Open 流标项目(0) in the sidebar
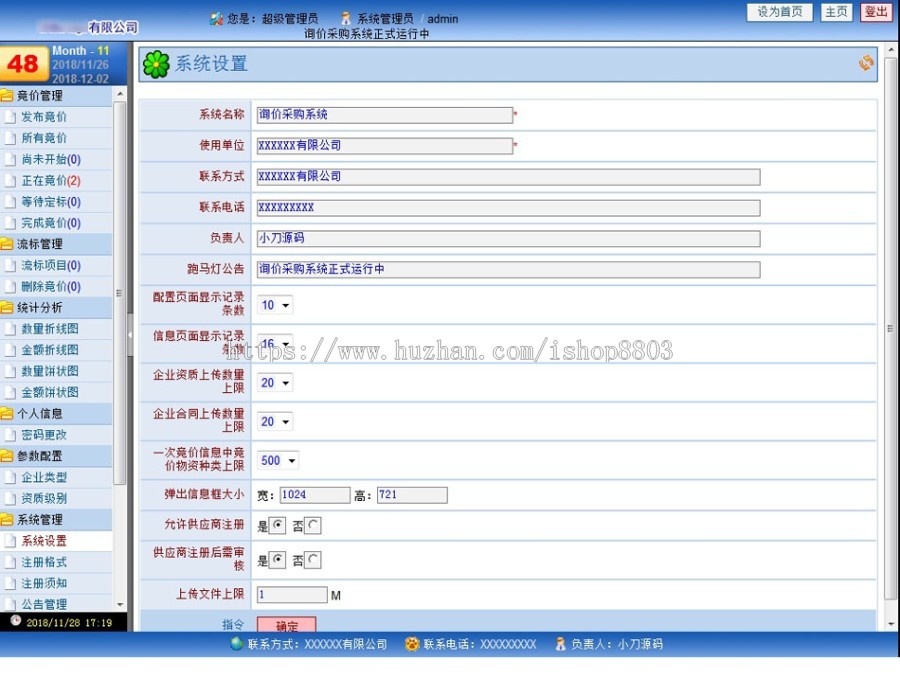 point(51,265)
